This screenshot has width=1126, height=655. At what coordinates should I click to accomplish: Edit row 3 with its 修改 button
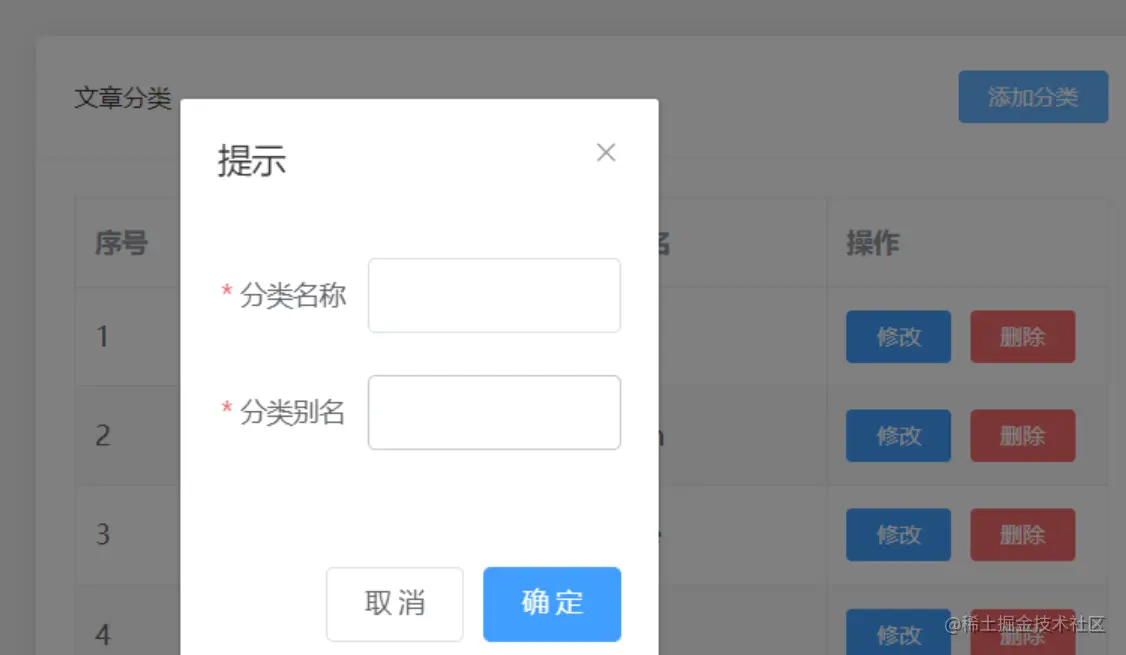click(x=898, y=534)
